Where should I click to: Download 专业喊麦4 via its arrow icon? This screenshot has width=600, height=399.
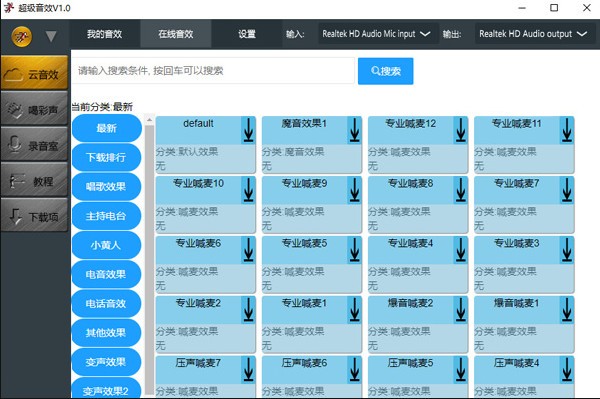pos(461,250)
